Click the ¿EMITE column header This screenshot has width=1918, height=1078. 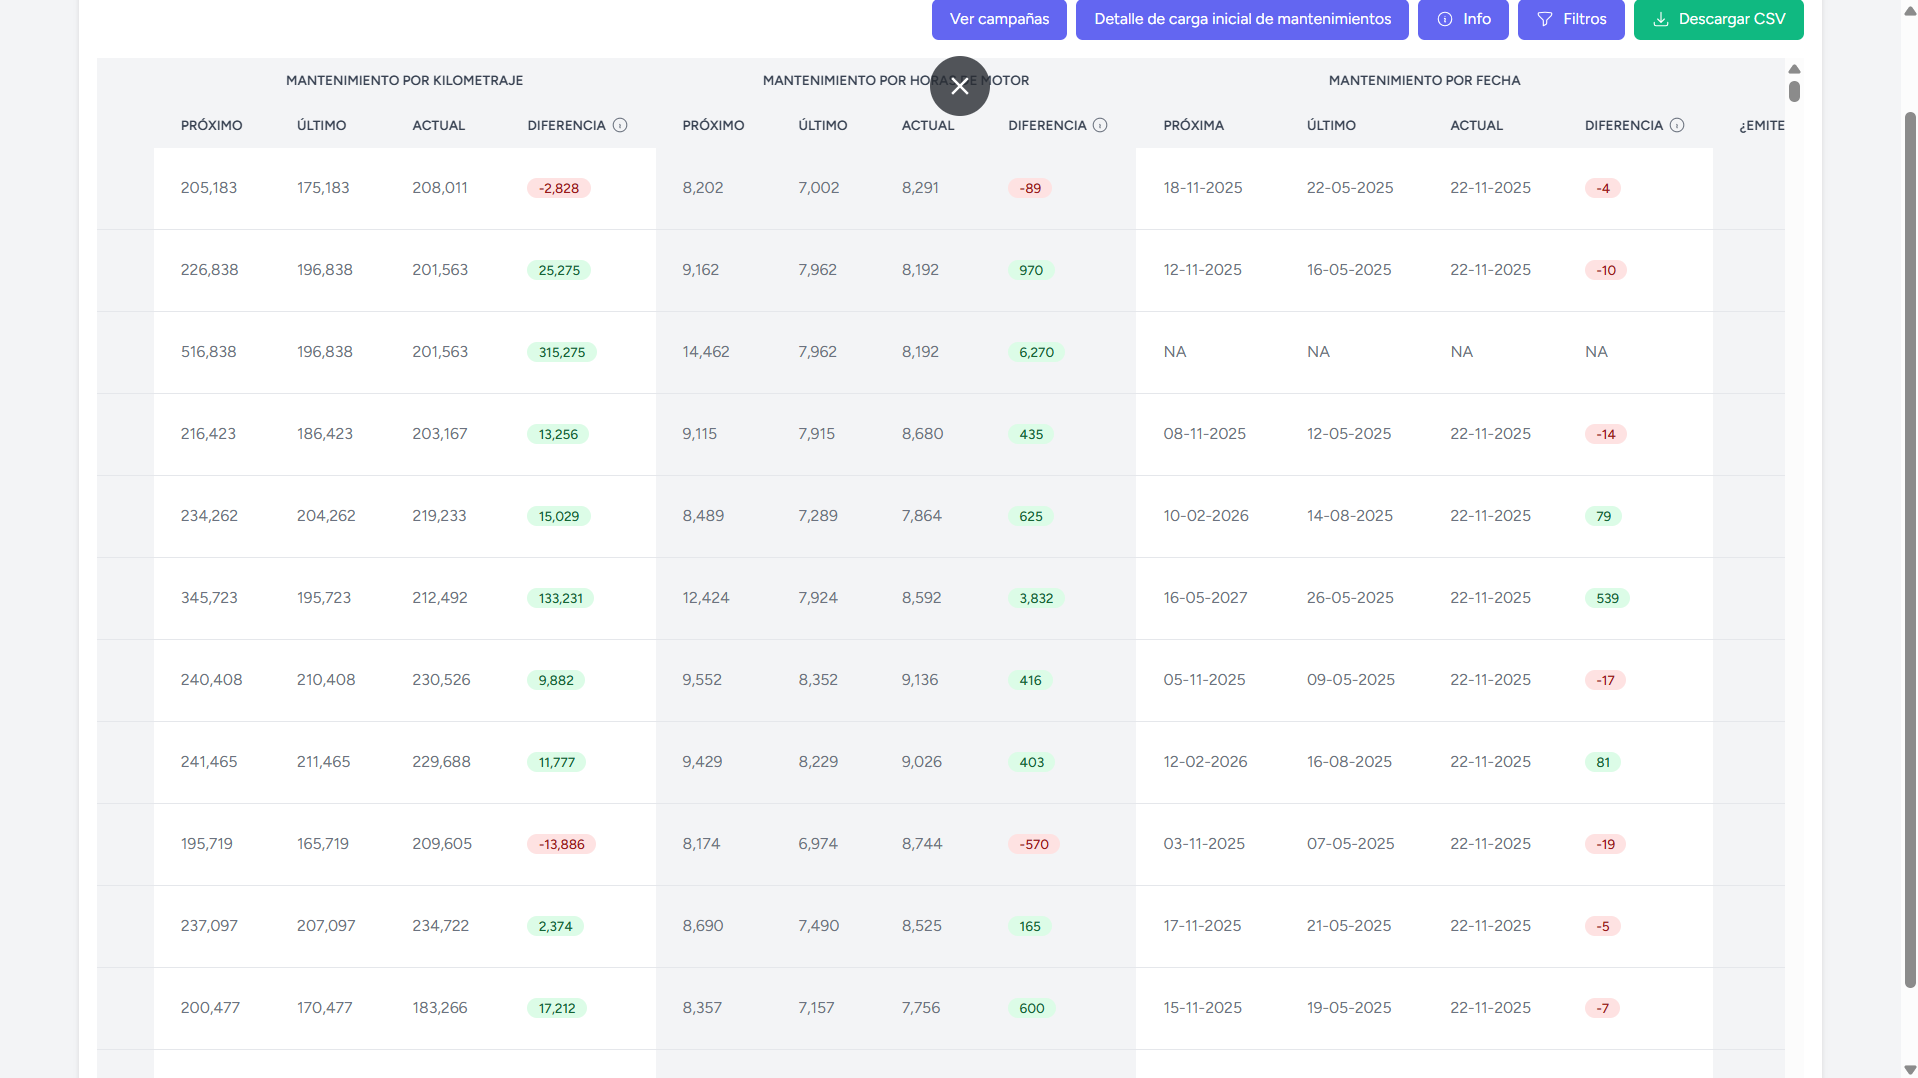click(x=1760, y=125)
